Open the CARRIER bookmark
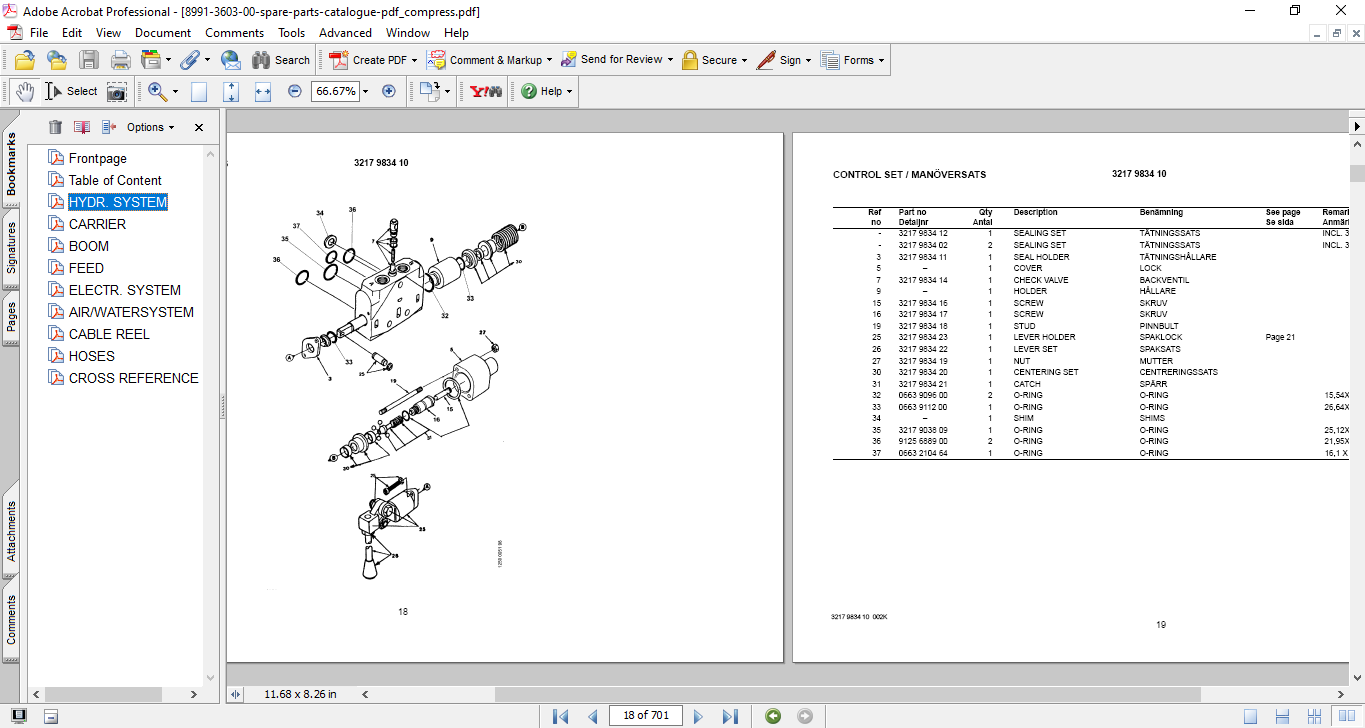The width and height of the screenshot is (1365, 728). (x=97, y=224)
